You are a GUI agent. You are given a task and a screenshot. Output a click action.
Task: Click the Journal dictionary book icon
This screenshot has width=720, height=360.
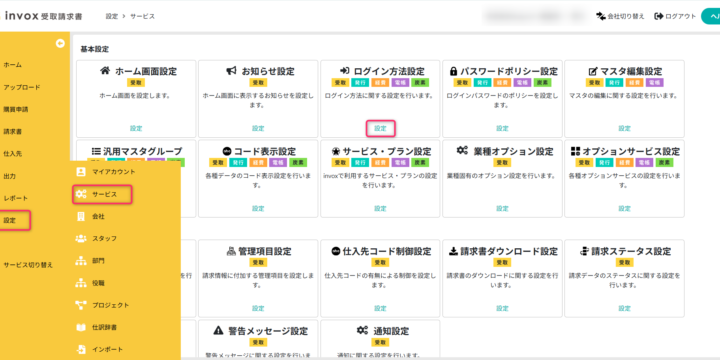point(81,327)
